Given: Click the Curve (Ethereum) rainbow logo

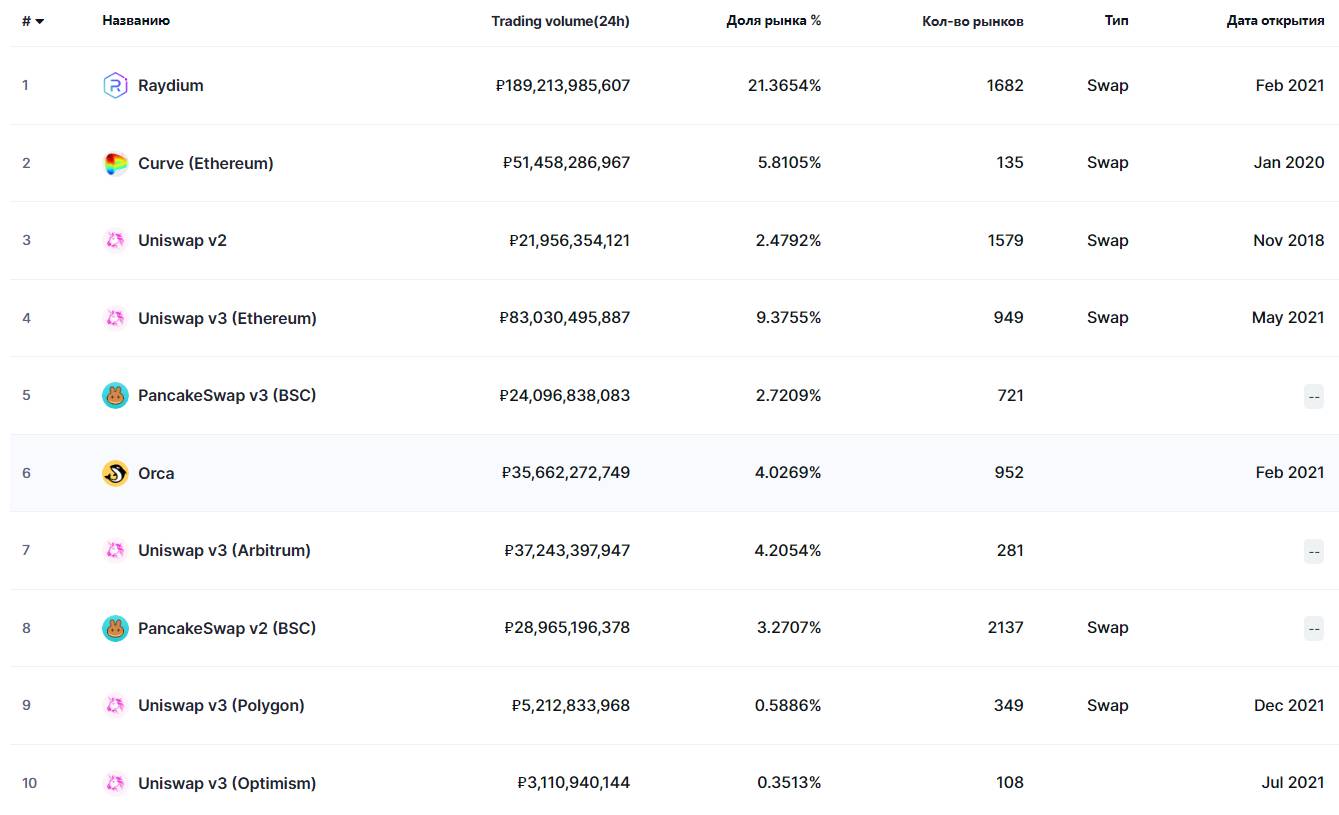Looking at the screenshot, I should coord(115,163).
